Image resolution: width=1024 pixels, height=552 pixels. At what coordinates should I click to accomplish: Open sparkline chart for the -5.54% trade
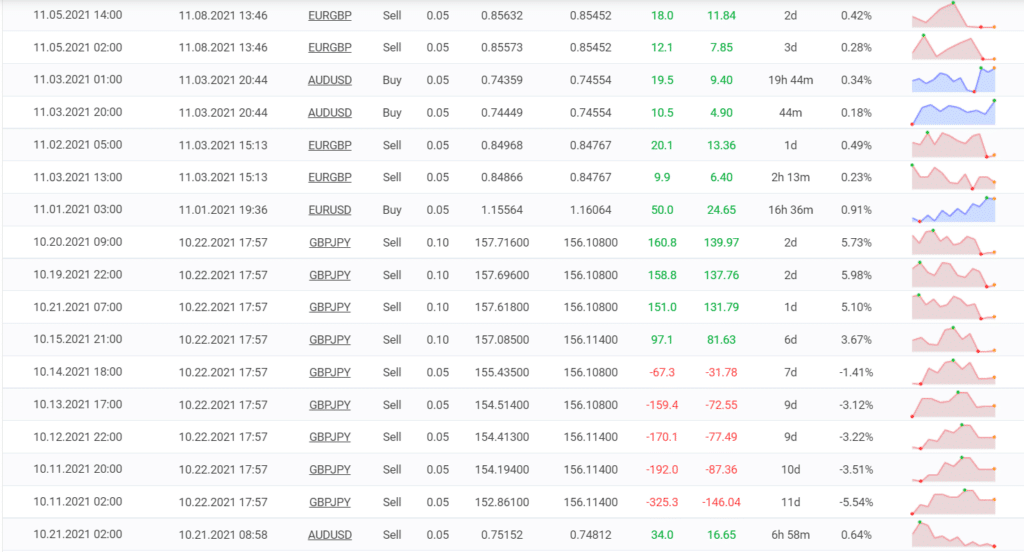(954, 500)
